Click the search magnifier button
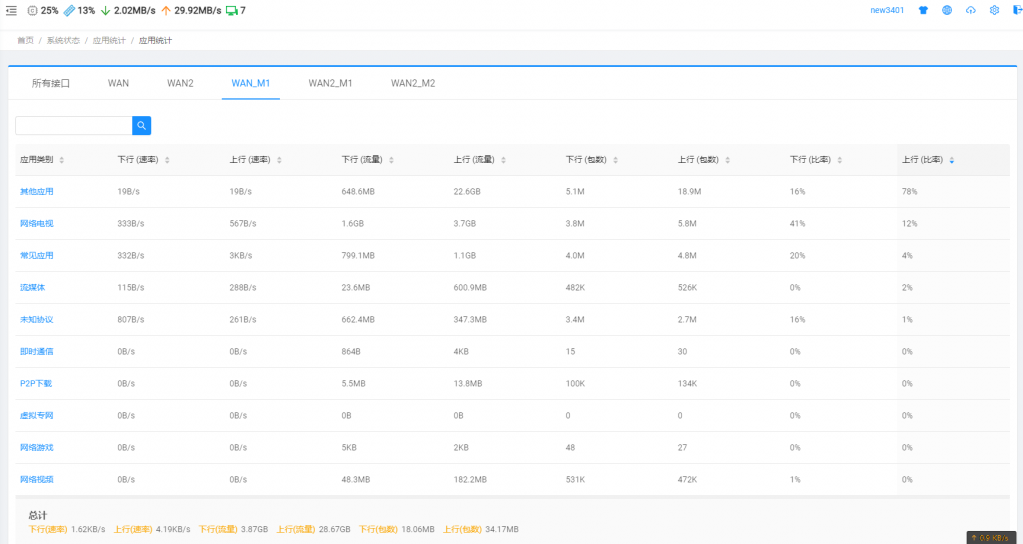The image size is (1023, 544). tap(142, 126)
